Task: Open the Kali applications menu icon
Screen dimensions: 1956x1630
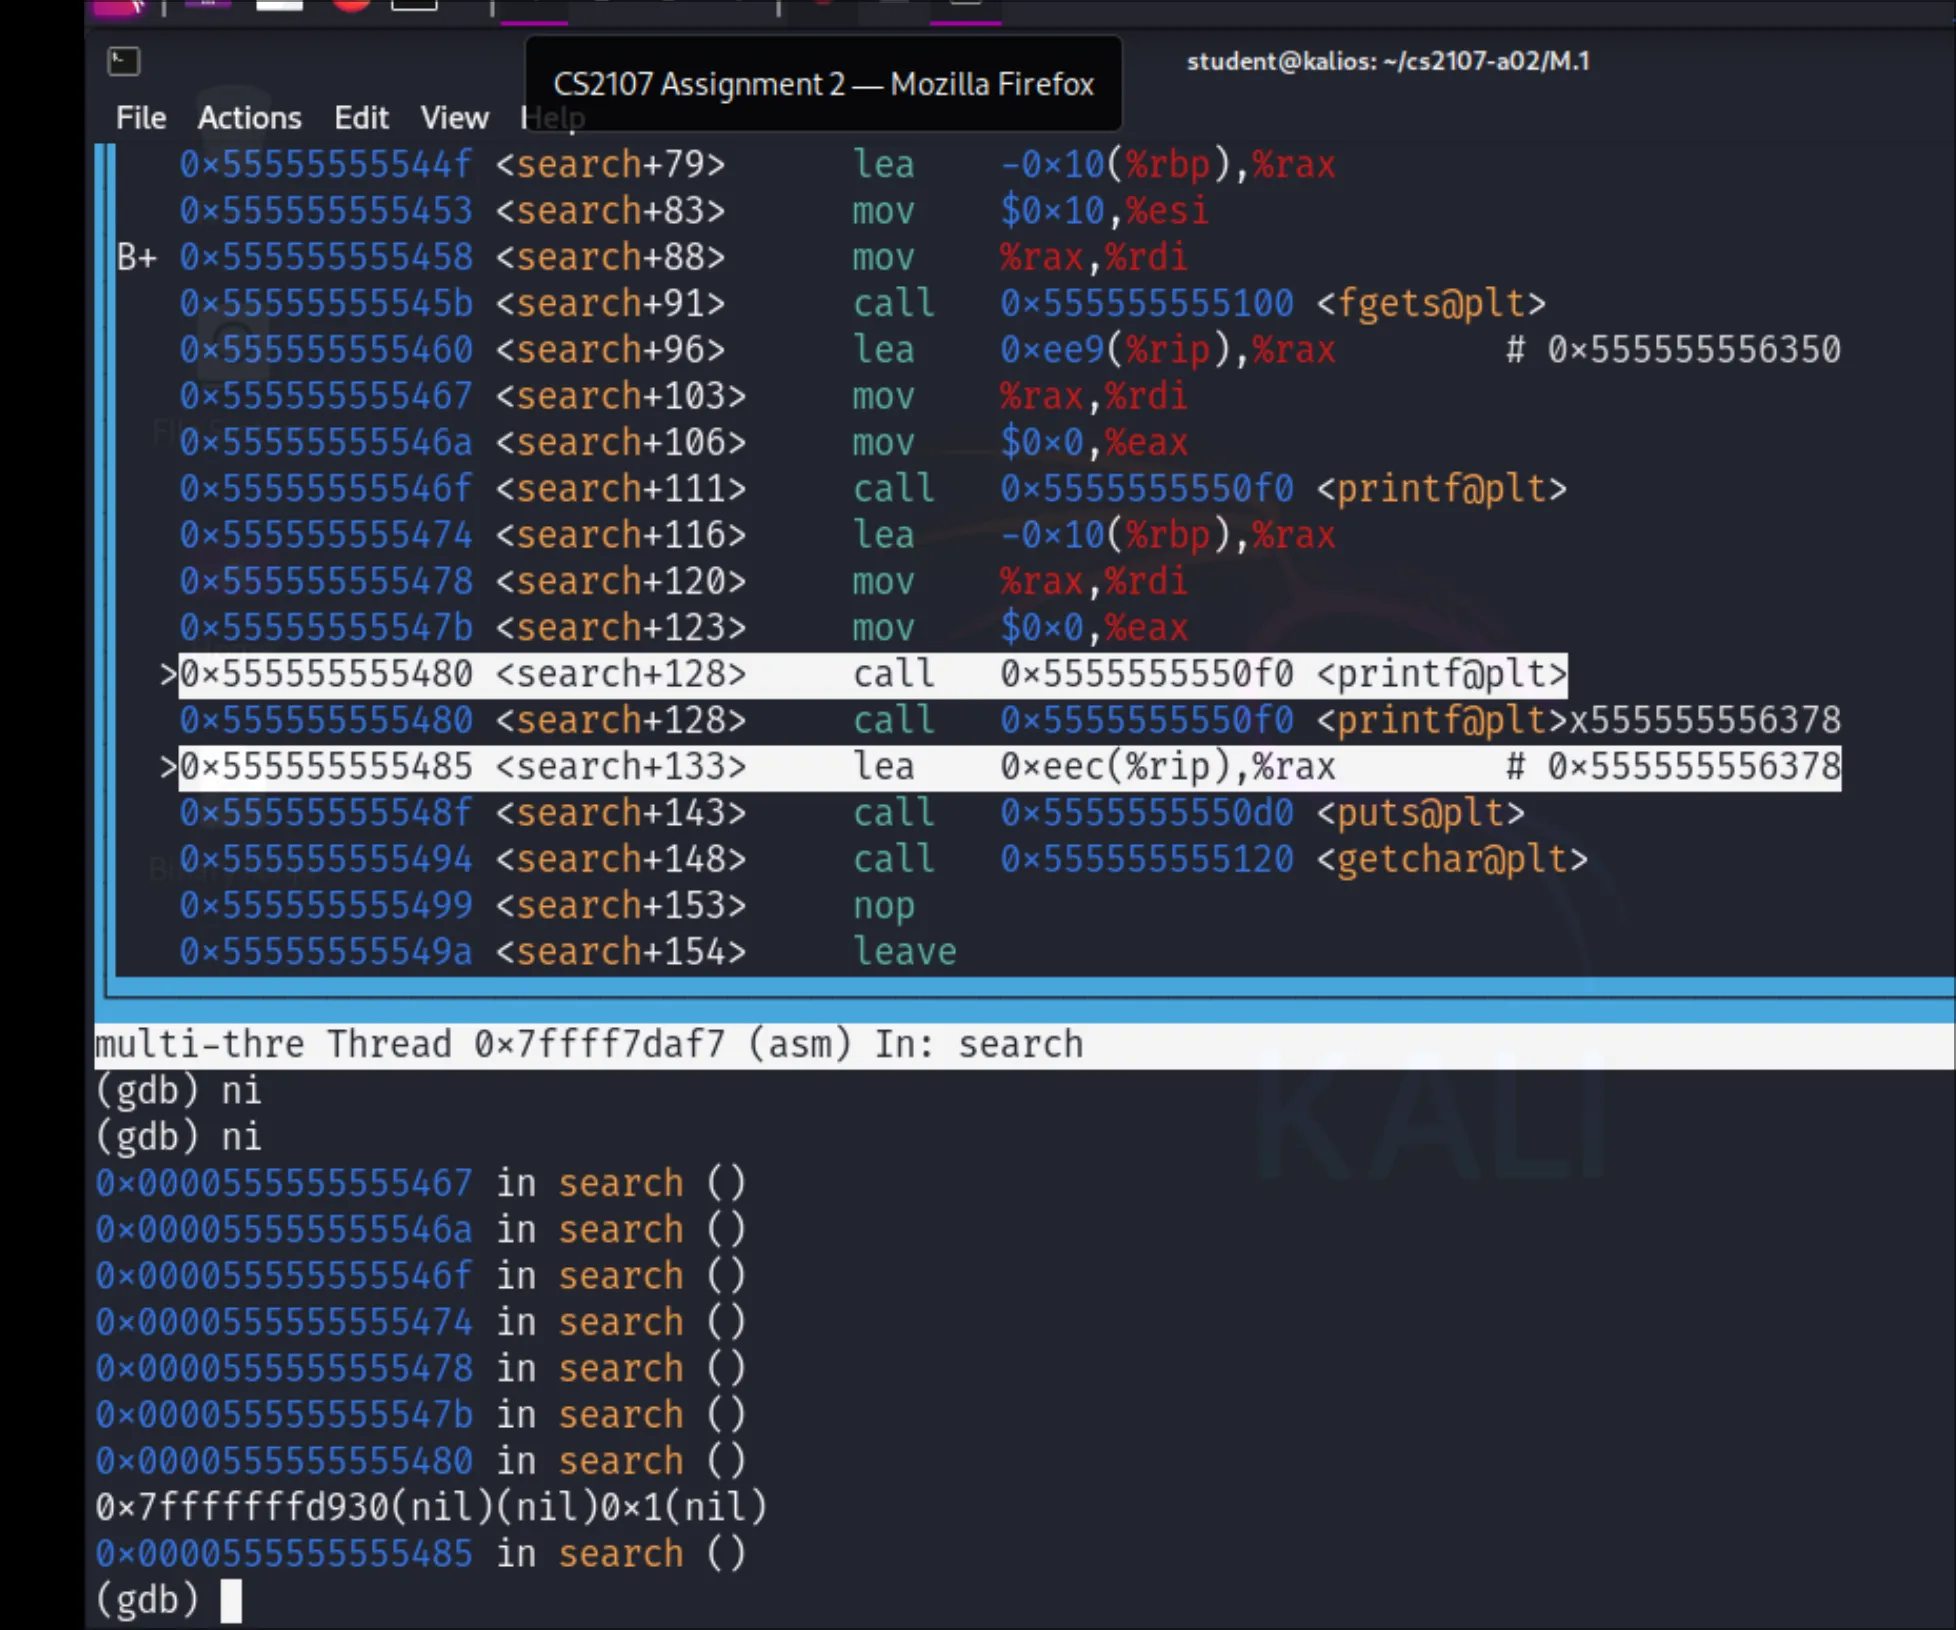Action: pyautogui.click(x=120, y=6)
